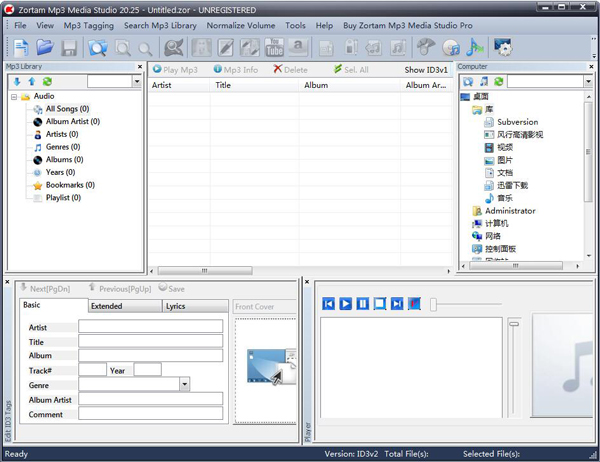This screenshot has height=462, width=600.
Task: Select Administrator in the Computer tree
Action: coord(510,211)
